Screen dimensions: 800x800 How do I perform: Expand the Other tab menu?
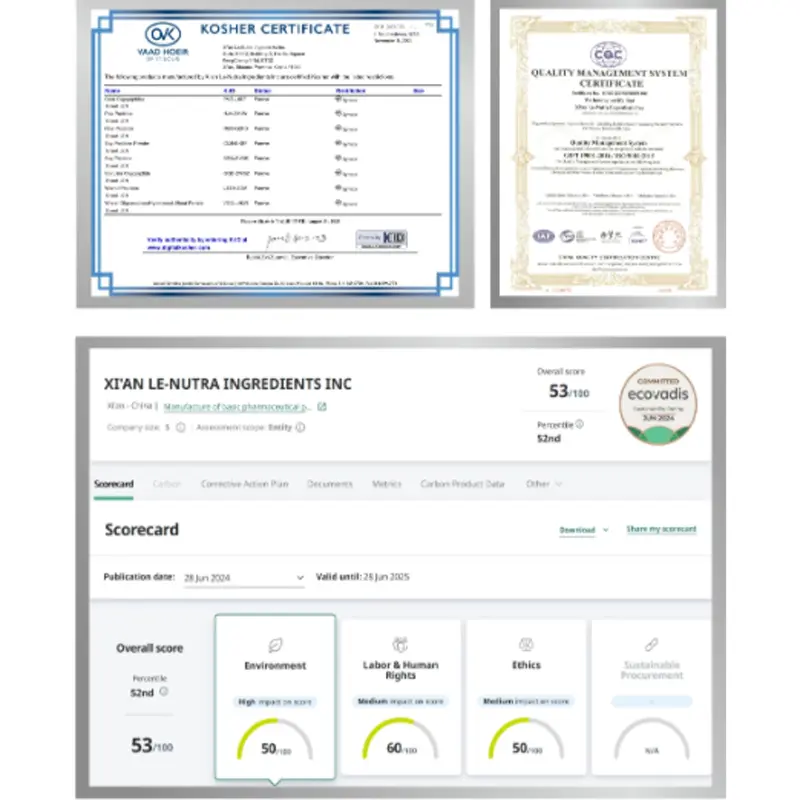(543, 484)
